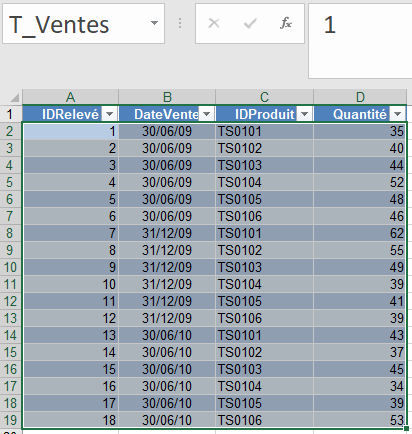Click the table resize handle at bottom-right corner
412x434 pixels.
[406, 428]
